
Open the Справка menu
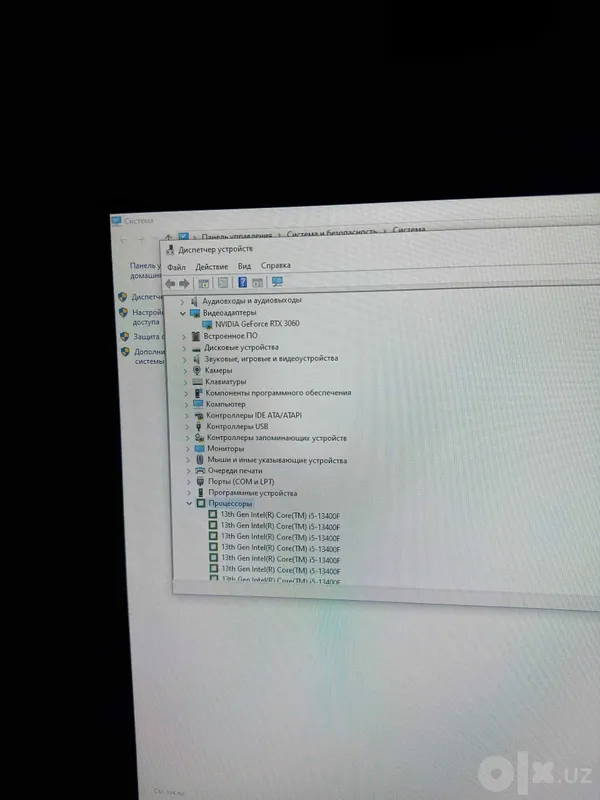(276, 265)
